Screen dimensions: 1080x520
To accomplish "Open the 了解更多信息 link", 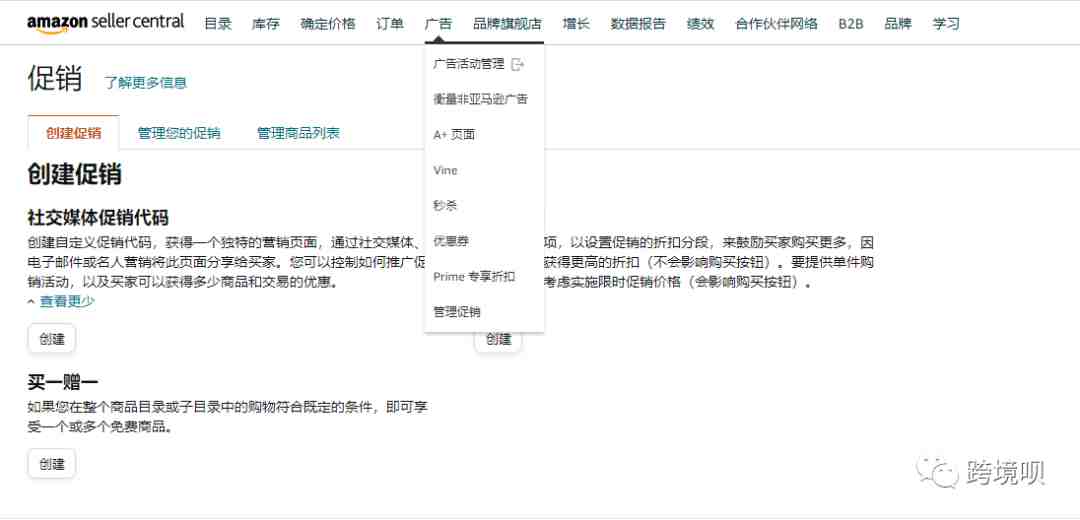I will click(145, 83).
